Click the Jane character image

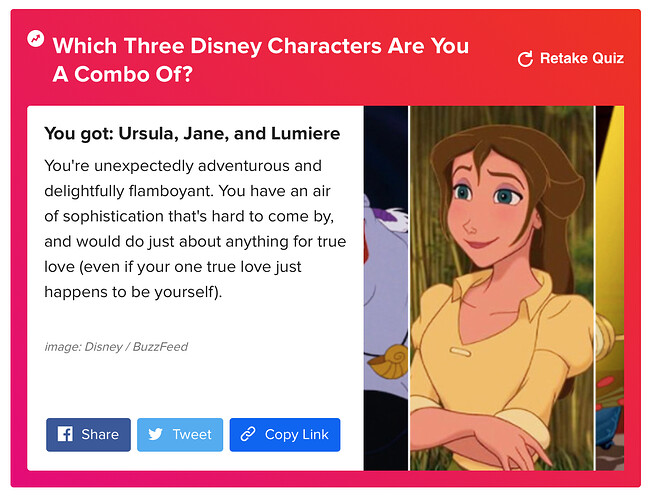(x=502, y=288)
